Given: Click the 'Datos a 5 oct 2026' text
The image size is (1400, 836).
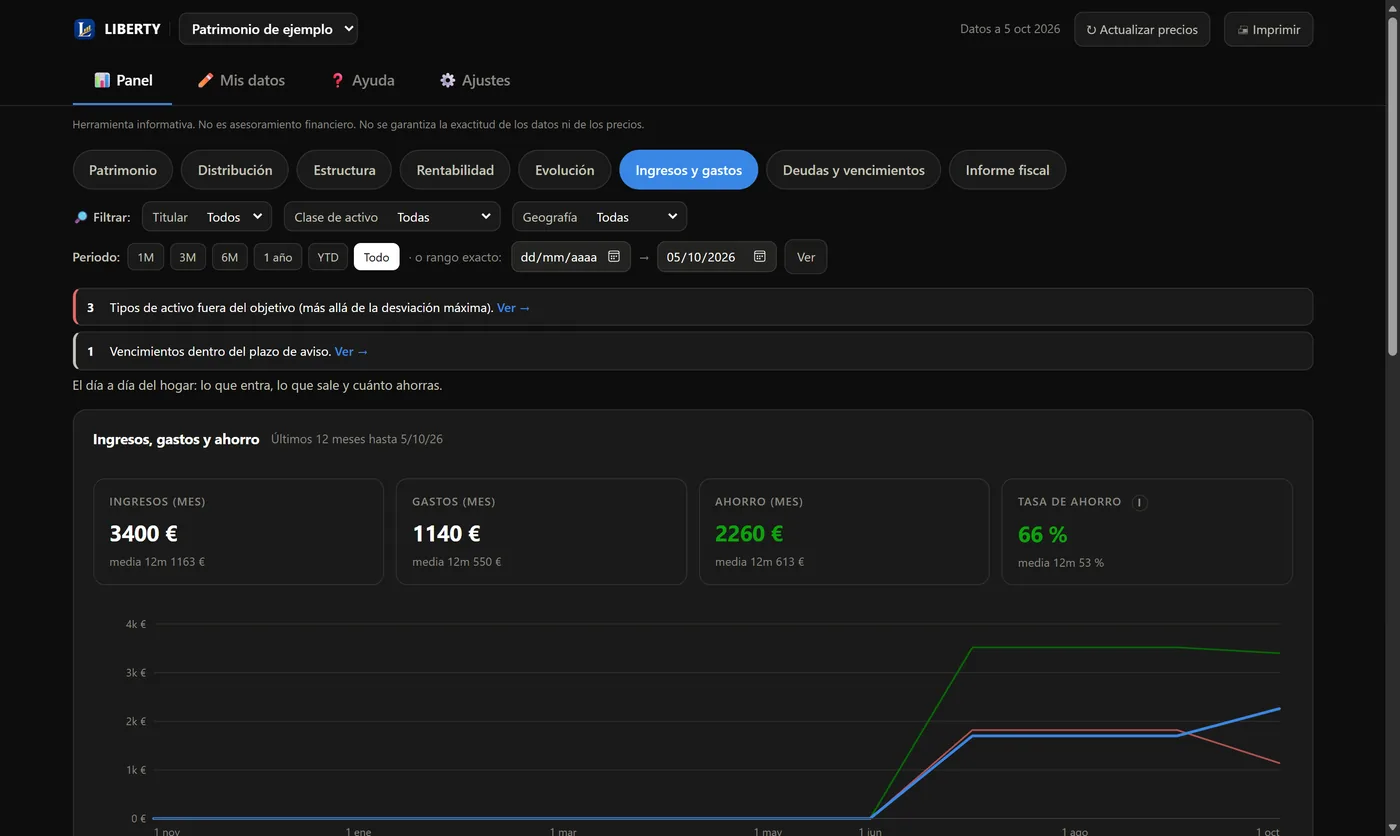Looking at the screenshot, I should (x=1010, y=29).
